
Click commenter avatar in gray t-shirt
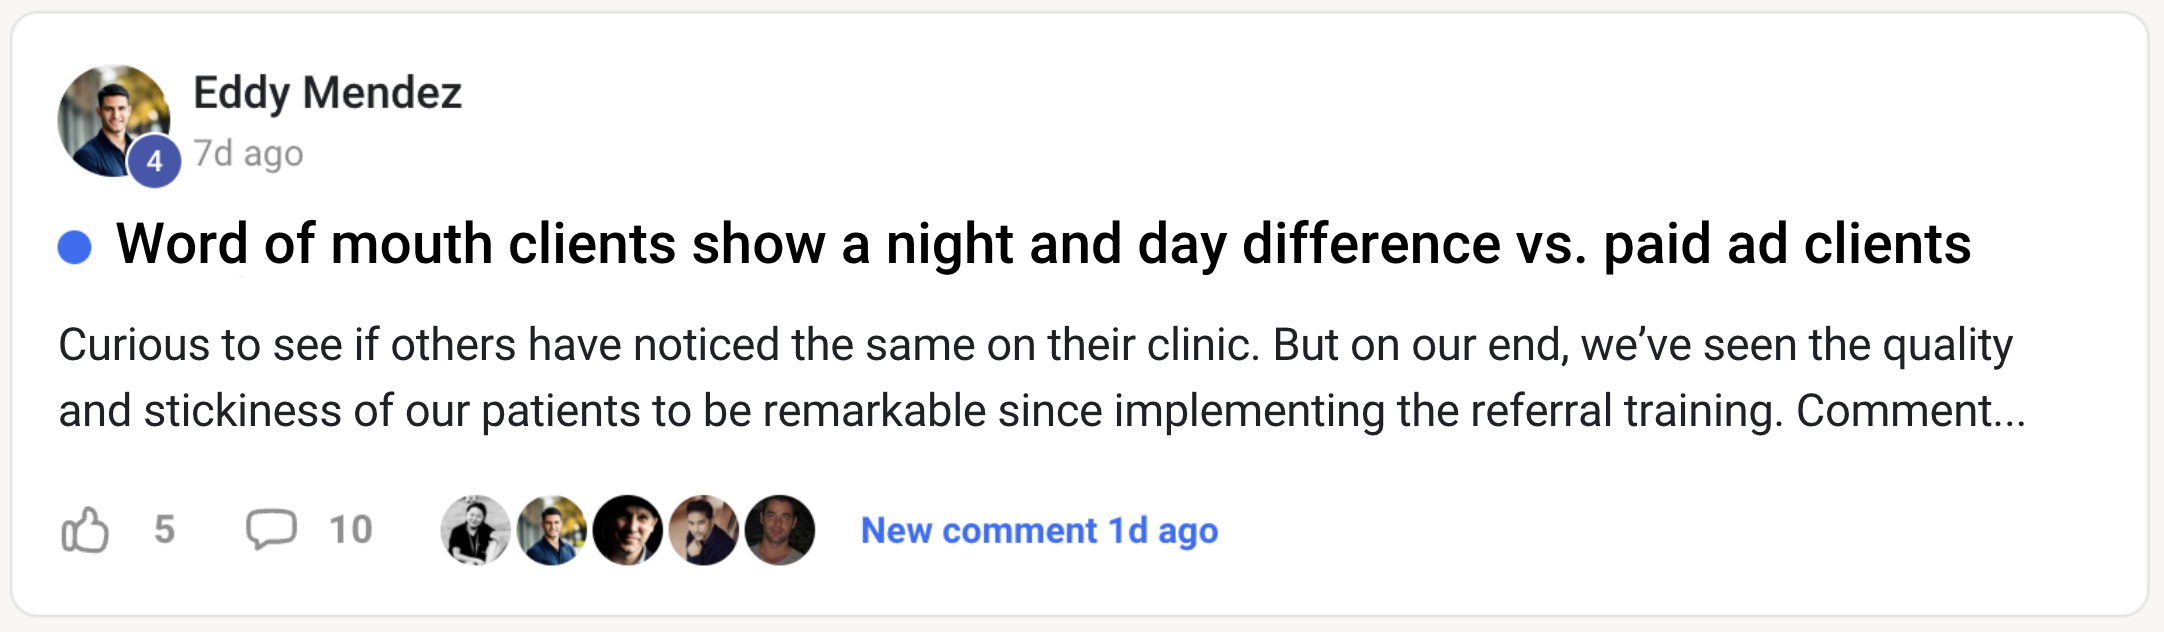[779, 530]
